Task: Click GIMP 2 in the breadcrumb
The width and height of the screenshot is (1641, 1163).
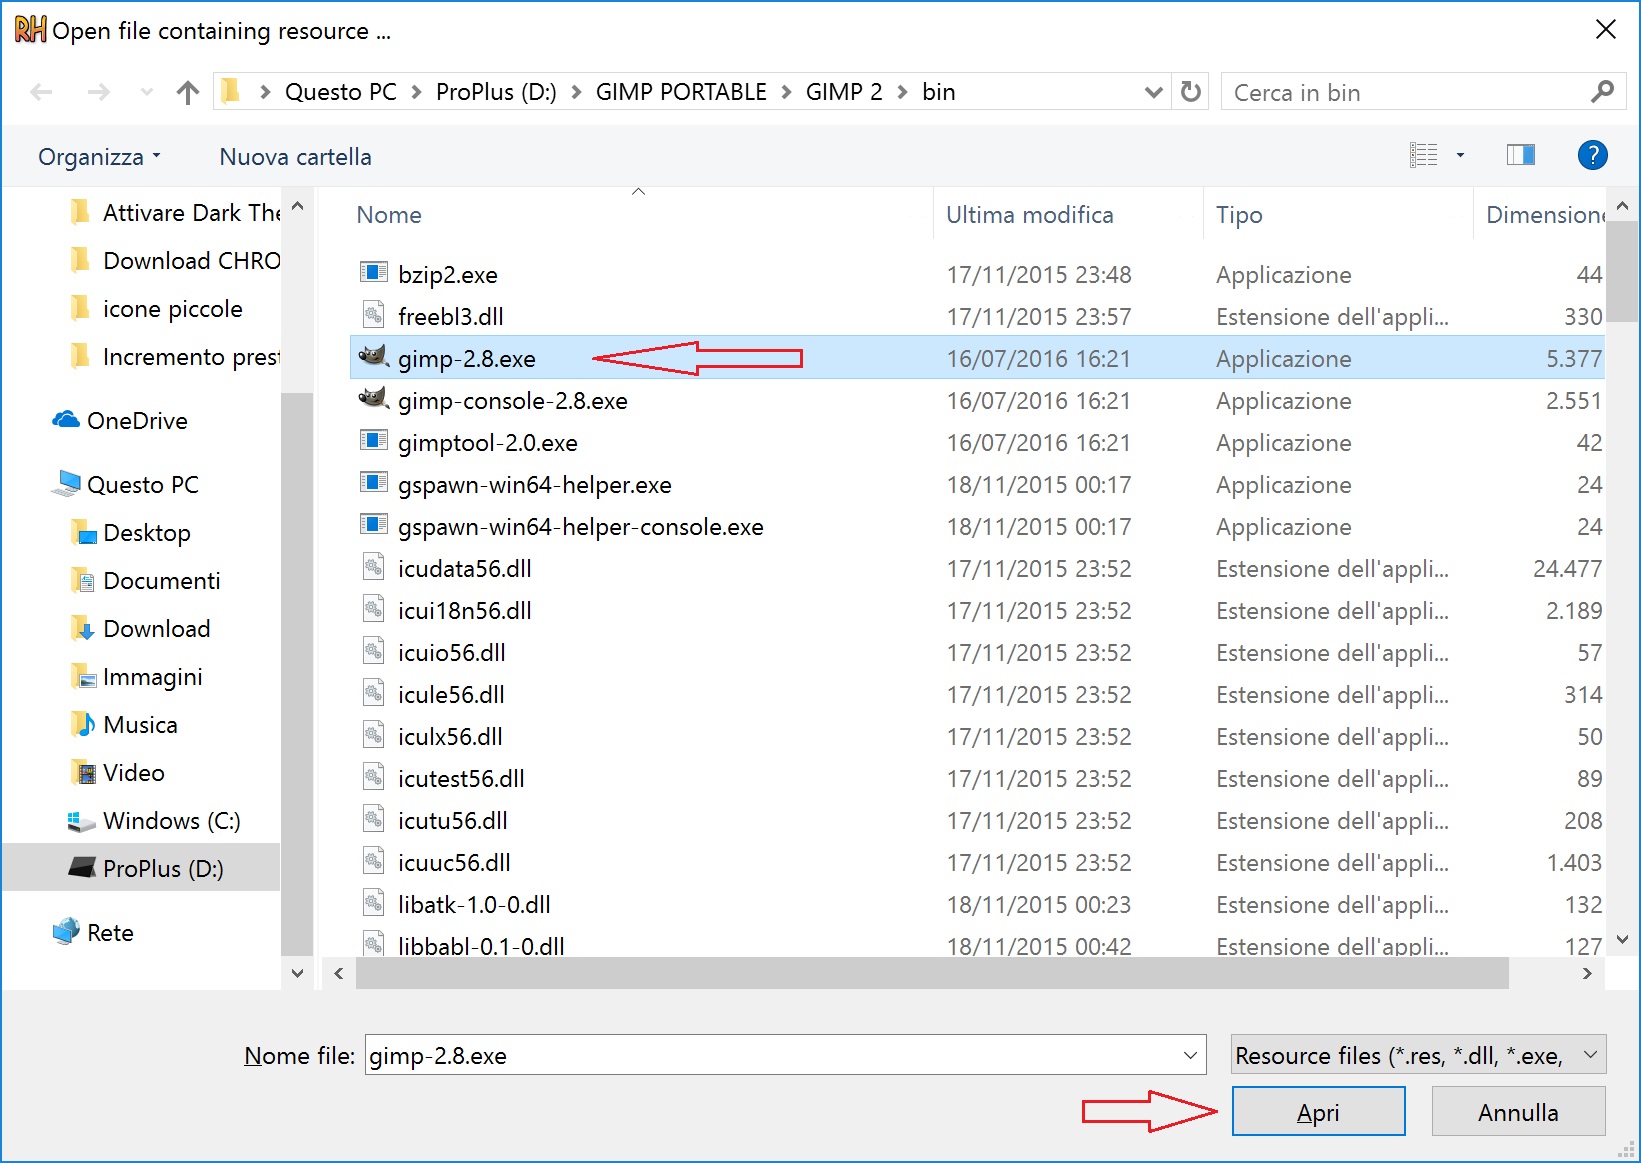Action: tap(844, 92)
